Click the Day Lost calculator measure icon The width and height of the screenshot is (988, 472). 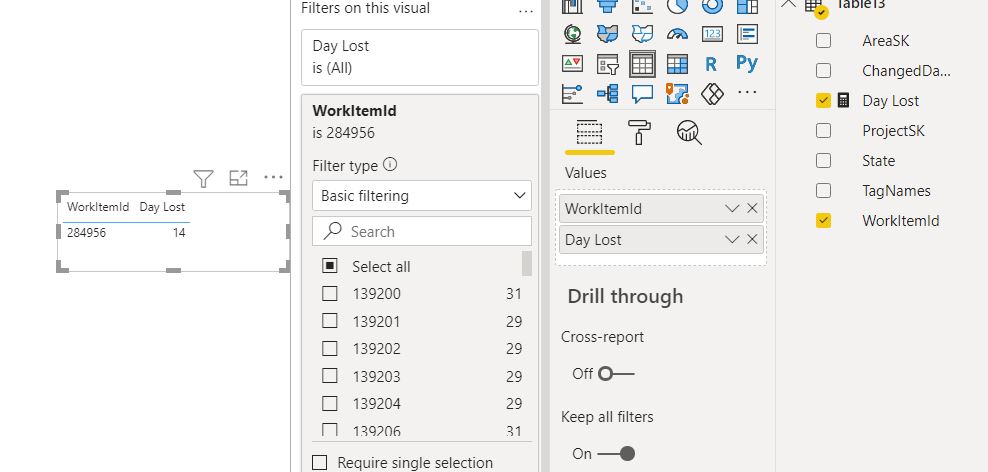click(x=844, y=101)
